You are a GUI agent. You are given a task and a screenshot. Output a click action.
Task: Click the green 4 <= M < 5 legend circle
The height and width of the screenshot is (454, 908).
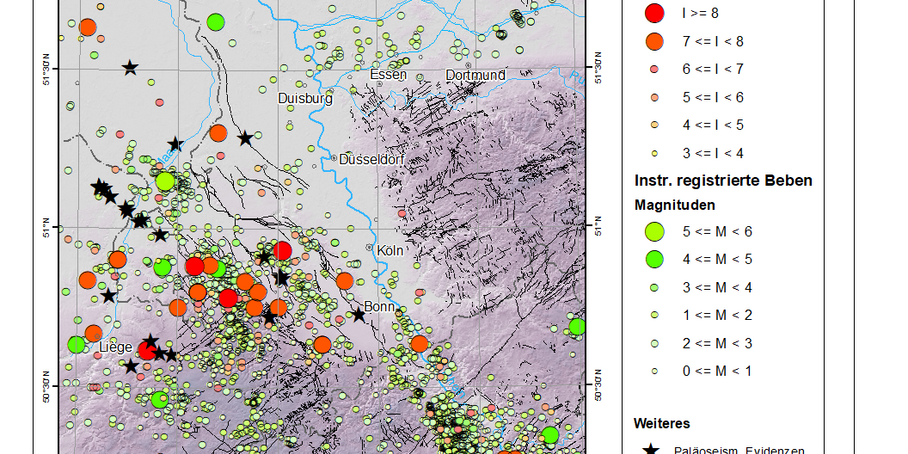coord(654,260)
